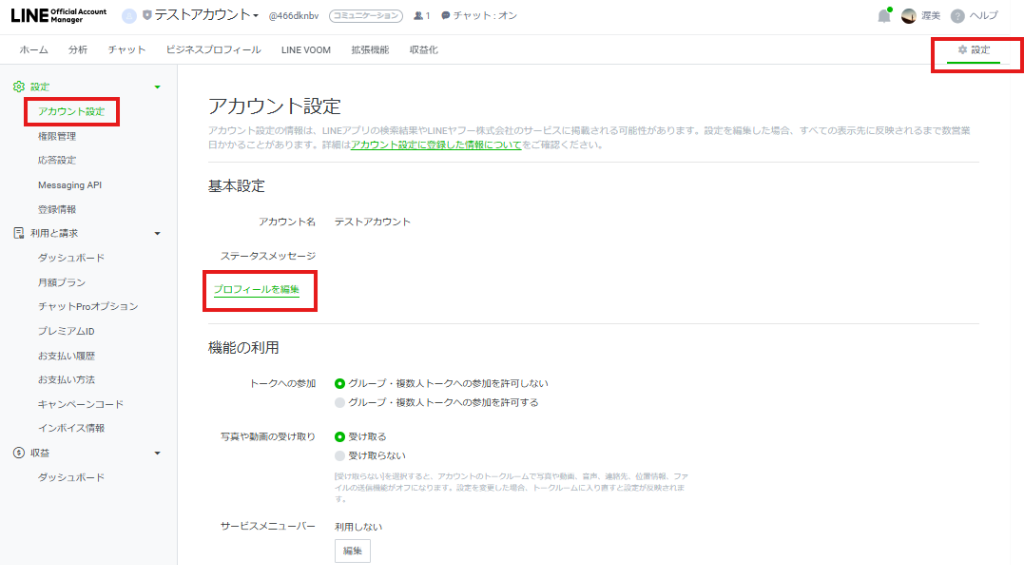Open 登録情報 in the sidebar
The image size is (1024, 565).
tap(57, 209)
